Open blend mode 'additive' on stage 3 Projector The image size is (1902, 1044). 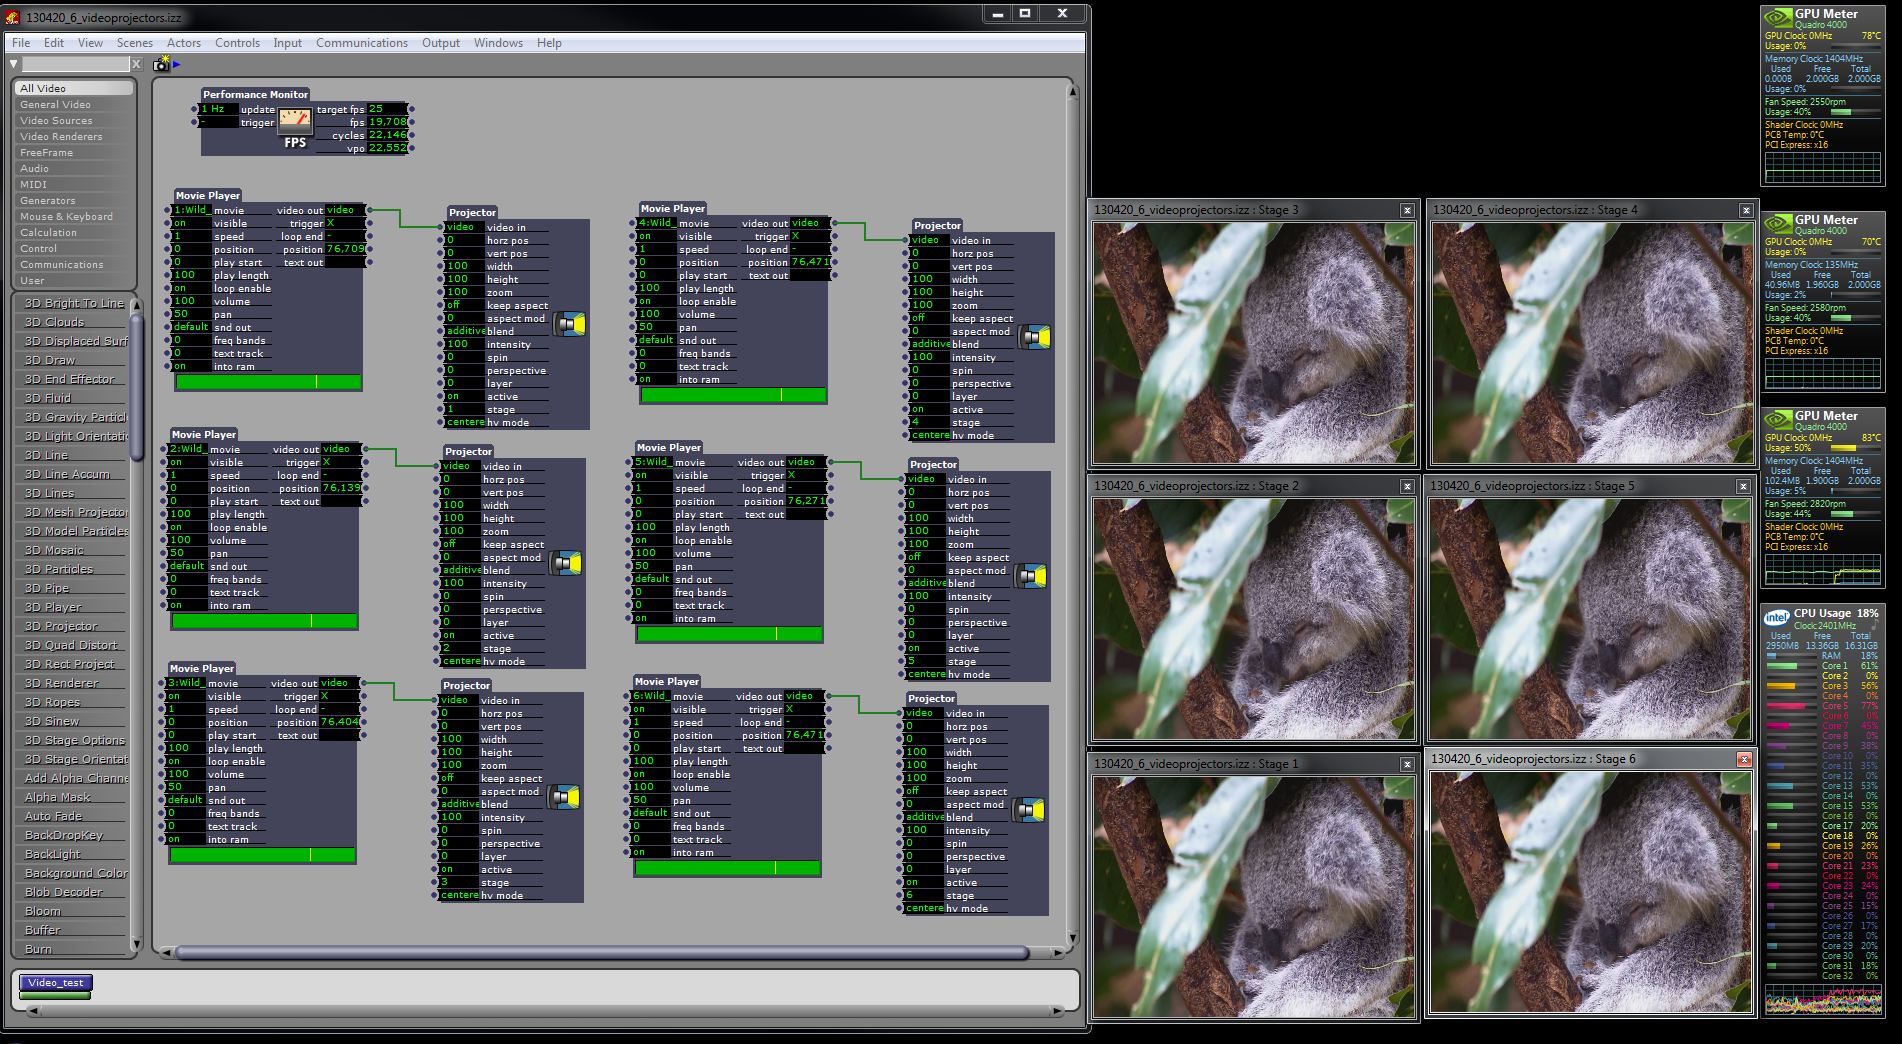[x=458, y=804]
